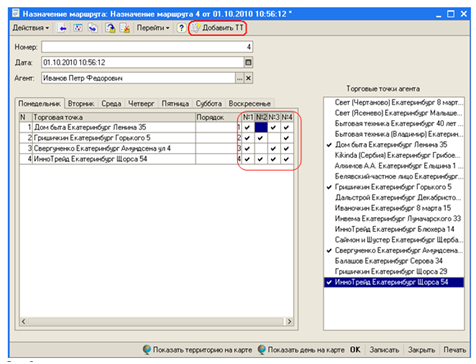Open agent selection with the ellipsis button
Viewport: 476px width, 364px height.
point(240,78)
